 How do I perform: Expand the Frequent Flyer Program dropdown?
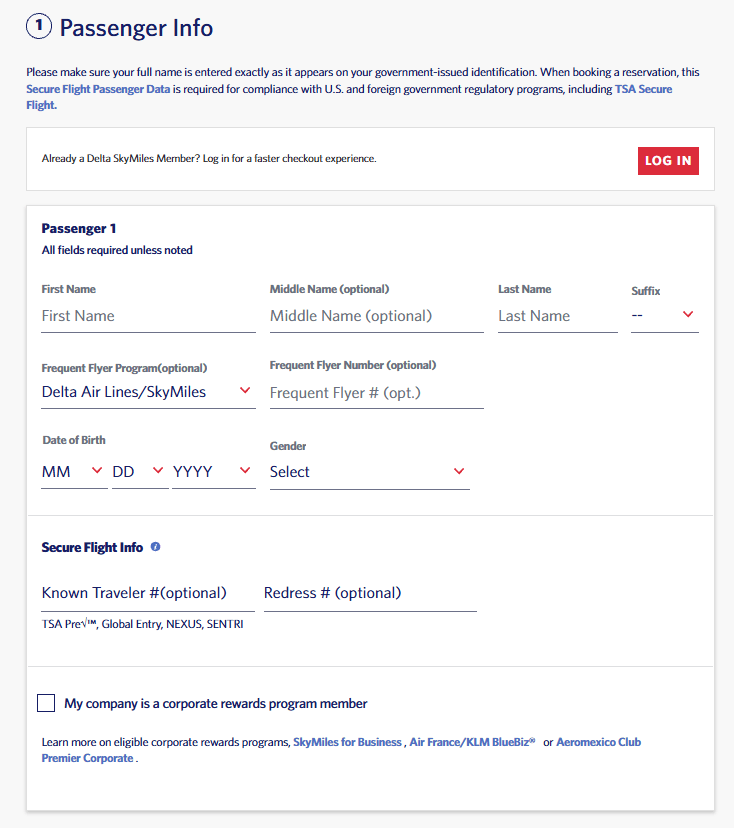(147, 392)
